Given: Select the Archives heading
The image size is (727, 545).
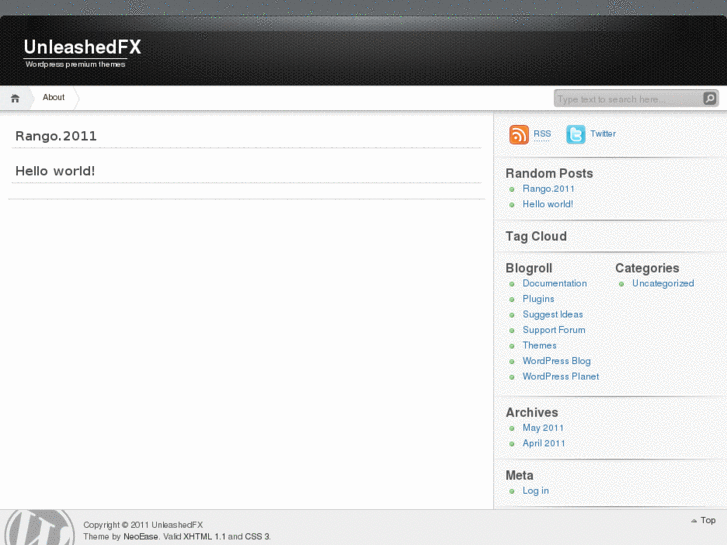Looking at the screenshot, I should (x=532, y=412).
